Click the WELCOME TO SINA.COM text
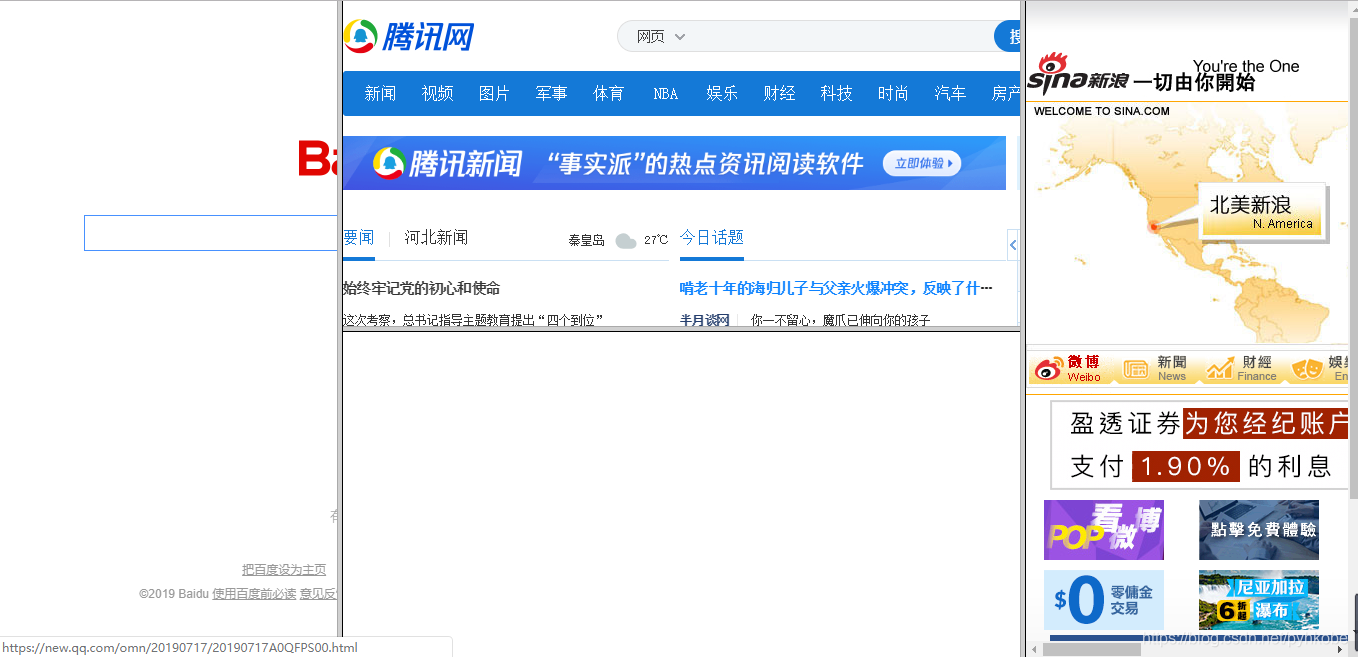This screenshot has height=657, width=1358. point(1102,111)
